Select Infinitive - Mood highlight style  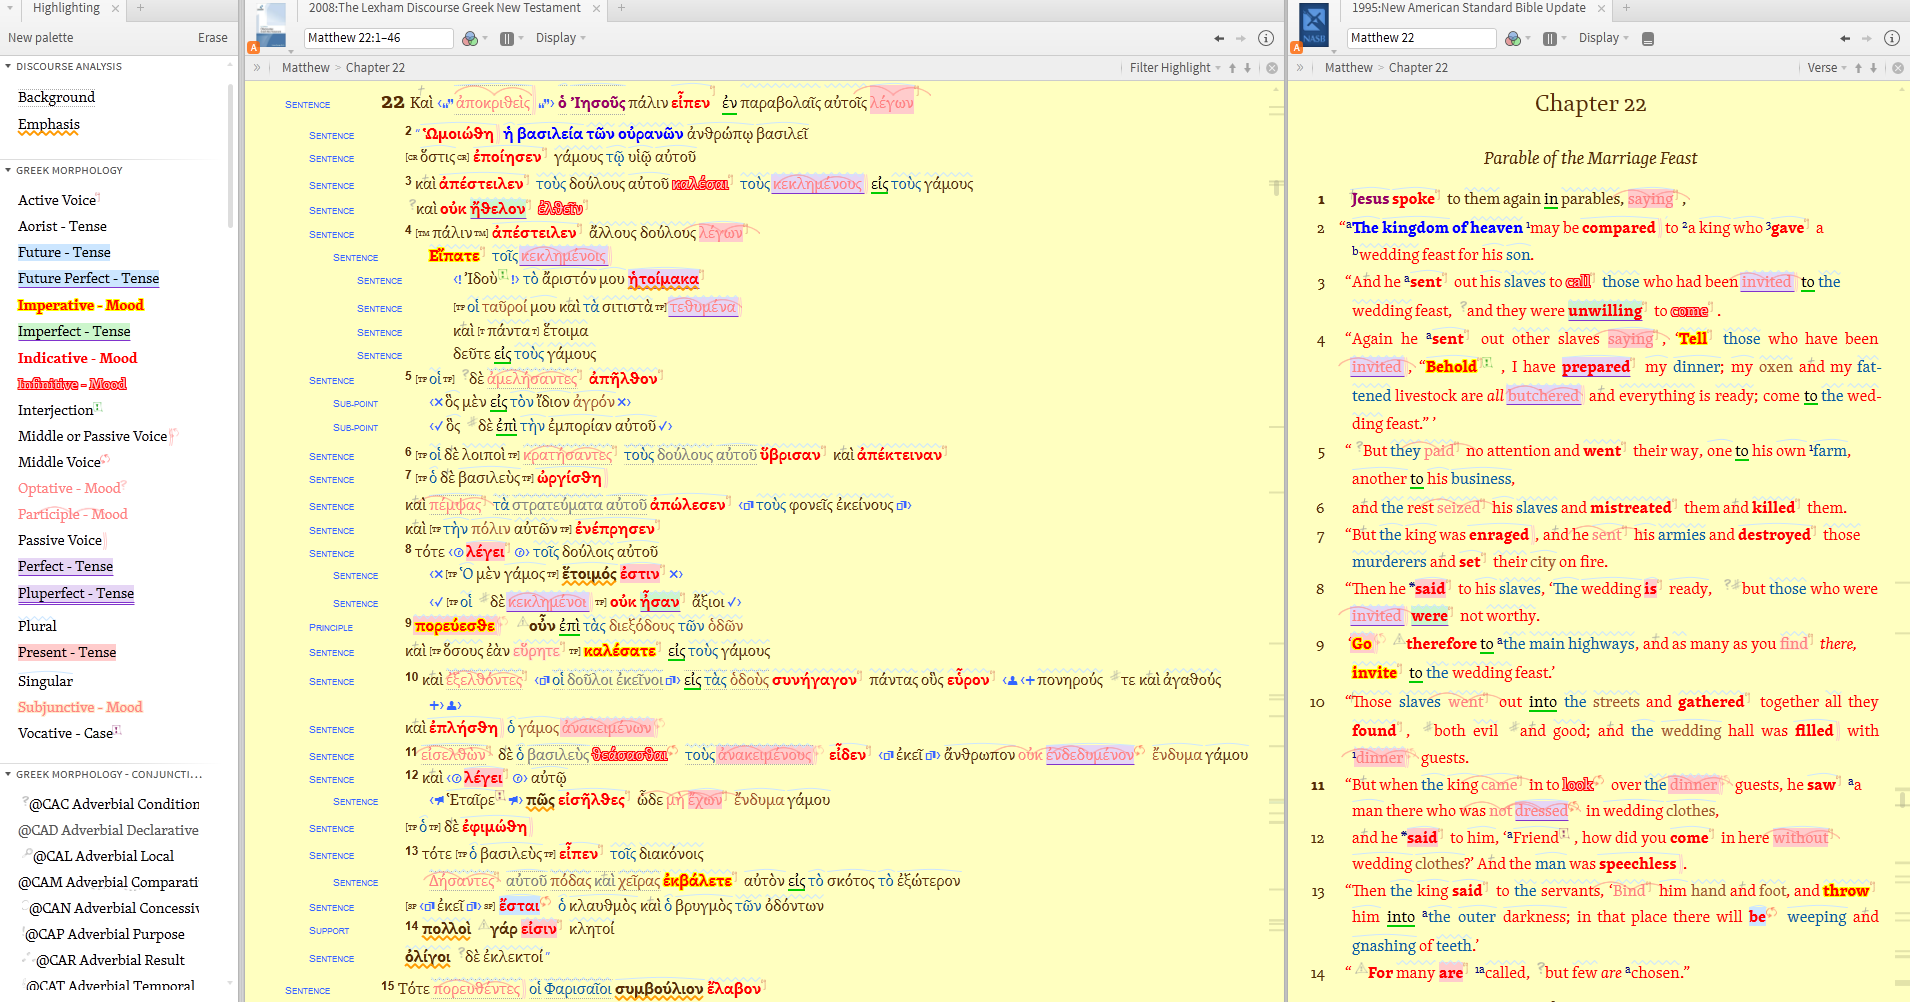click(72, 384)
